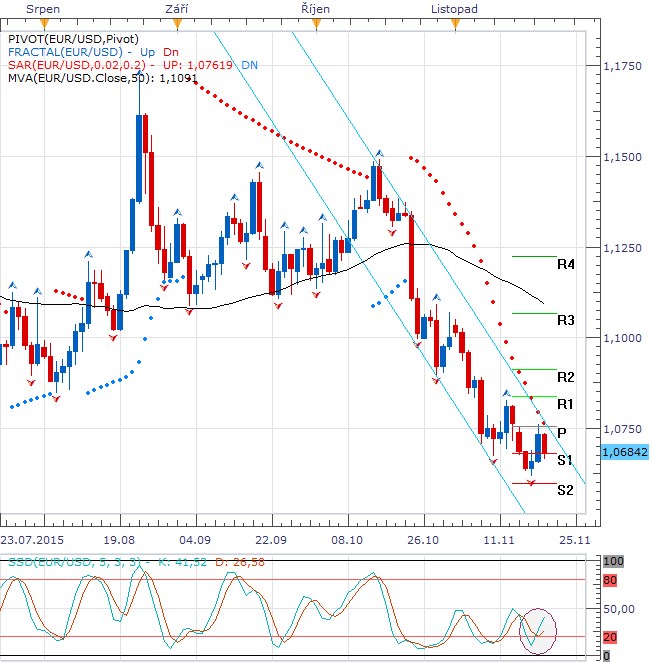Select the Listopad month label
Viewport: 658px width, 662px height.
tap(453, 8)
